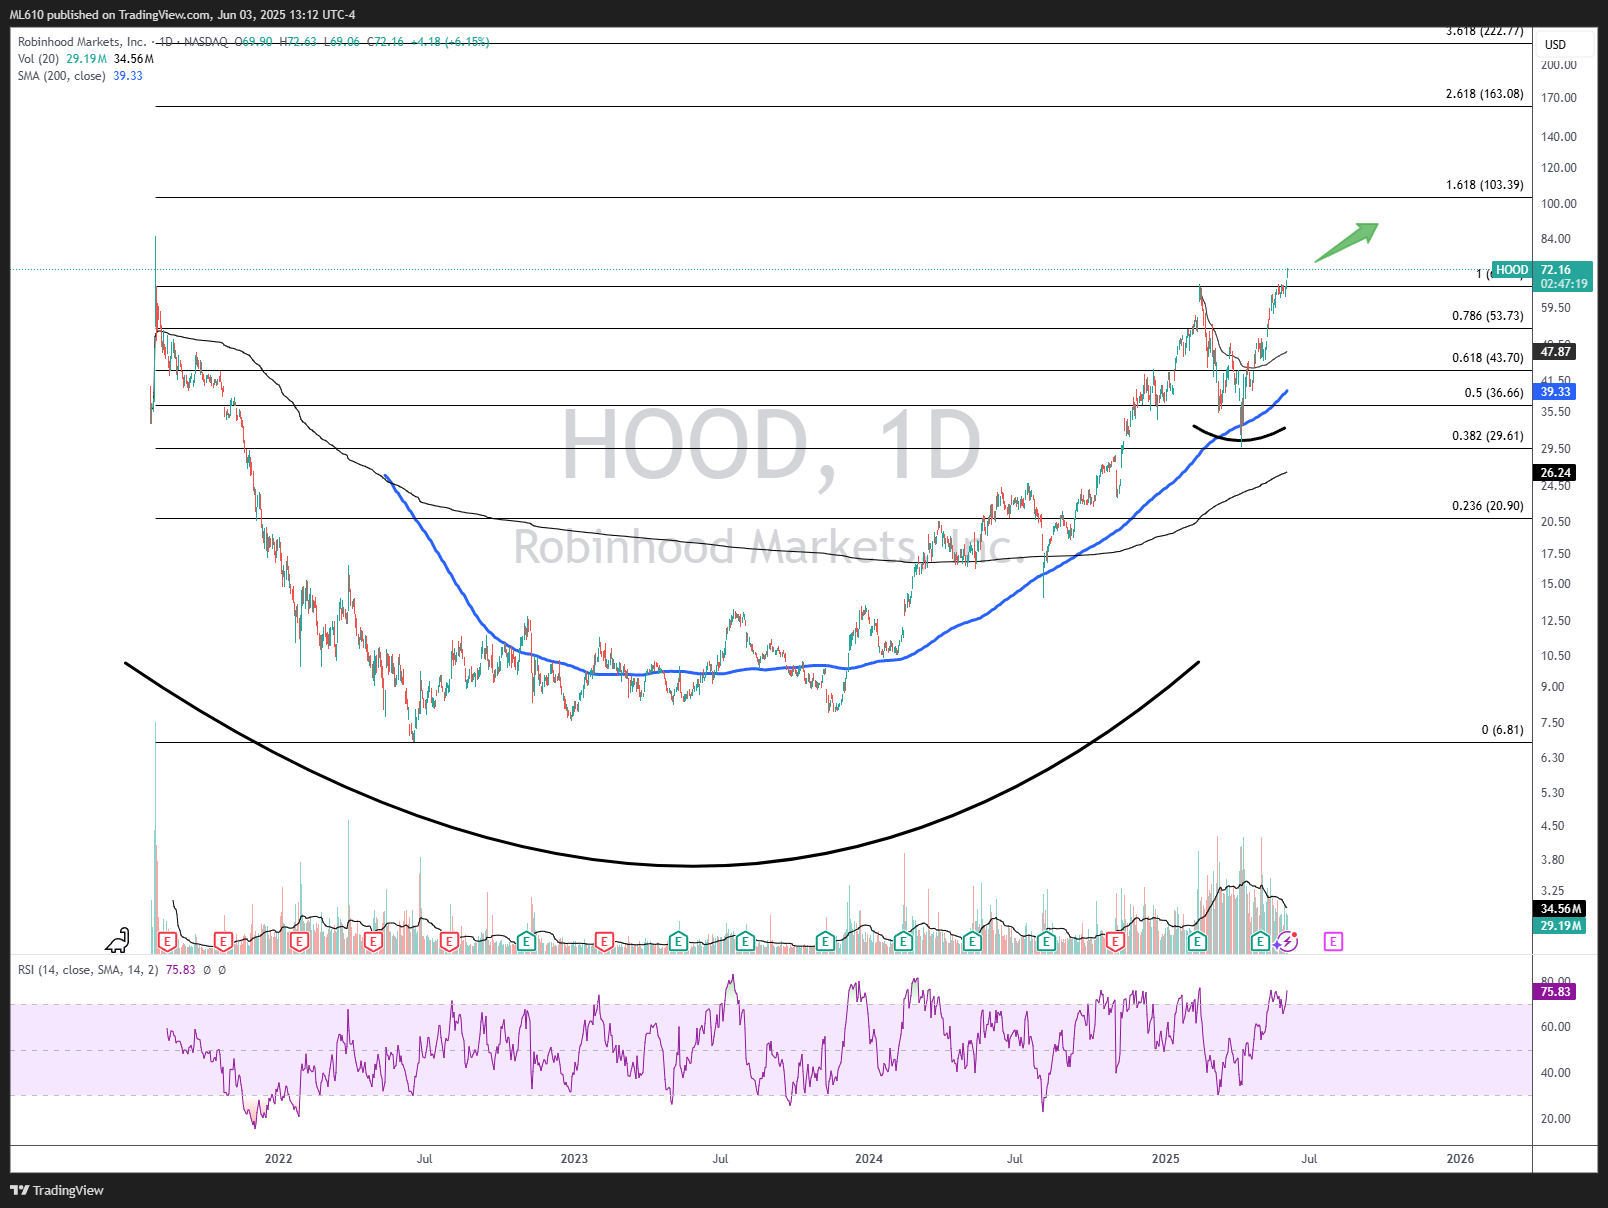The image size is (1608, 1208).
Task: Click the 2022 time axis label
Action: coord(278,1159)
